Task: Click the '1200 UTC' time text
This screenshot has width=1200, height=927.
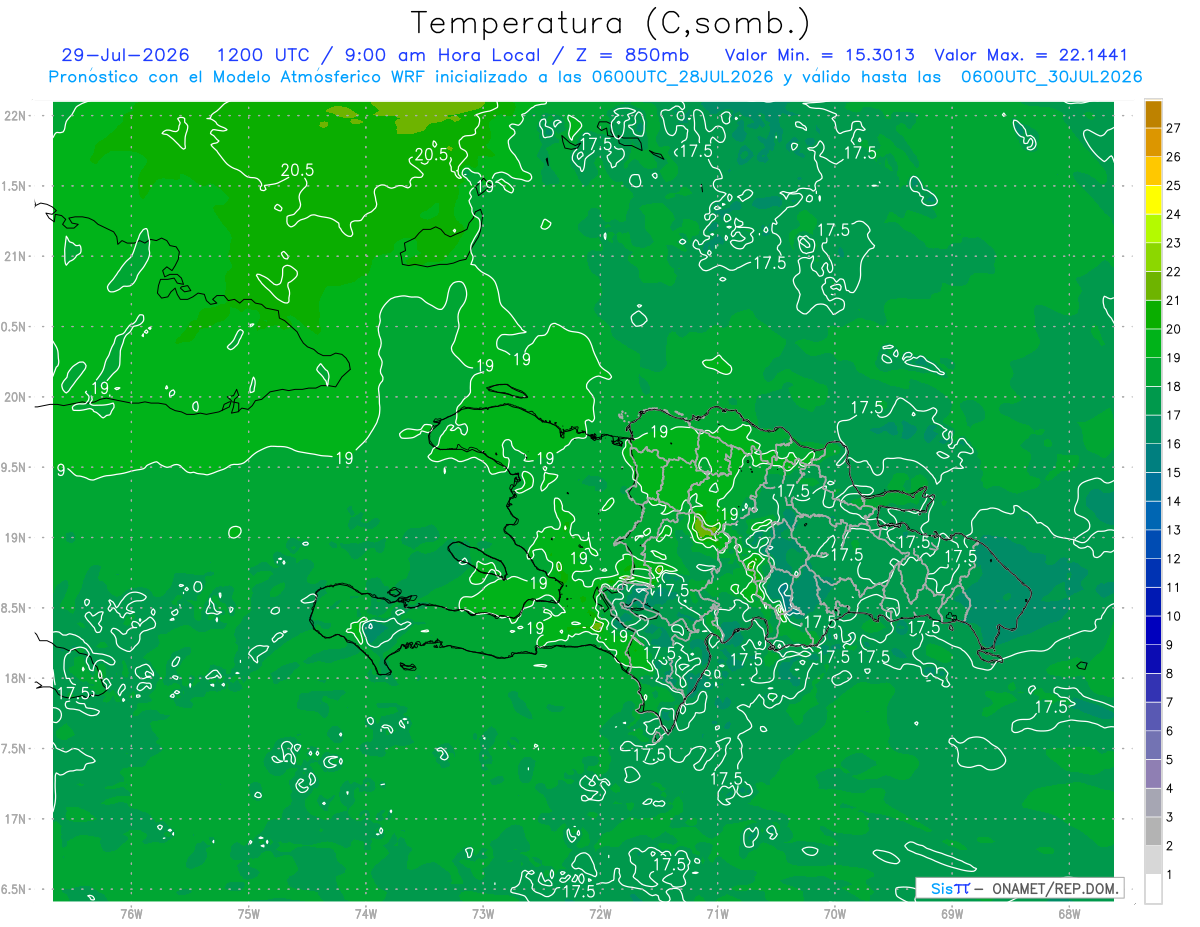Action: coord(266,56)
